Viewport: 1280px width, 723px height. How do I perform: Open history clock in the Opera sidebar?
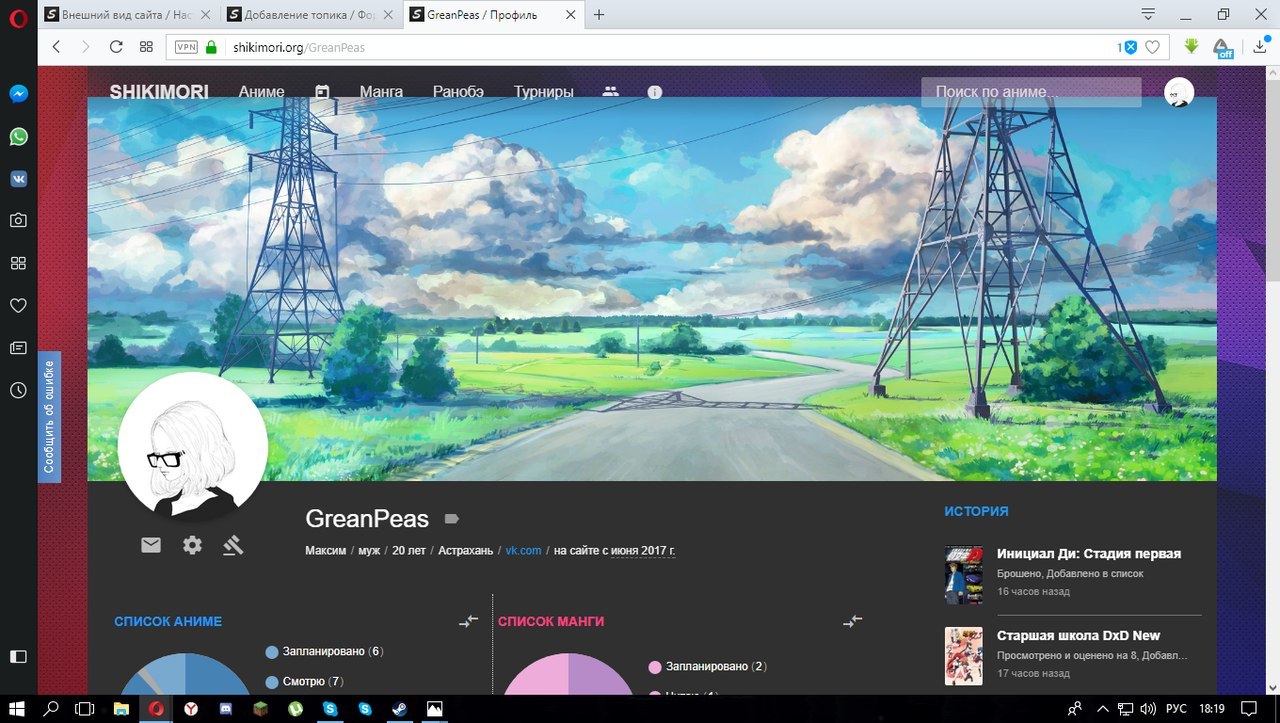[x=18, y=390]
